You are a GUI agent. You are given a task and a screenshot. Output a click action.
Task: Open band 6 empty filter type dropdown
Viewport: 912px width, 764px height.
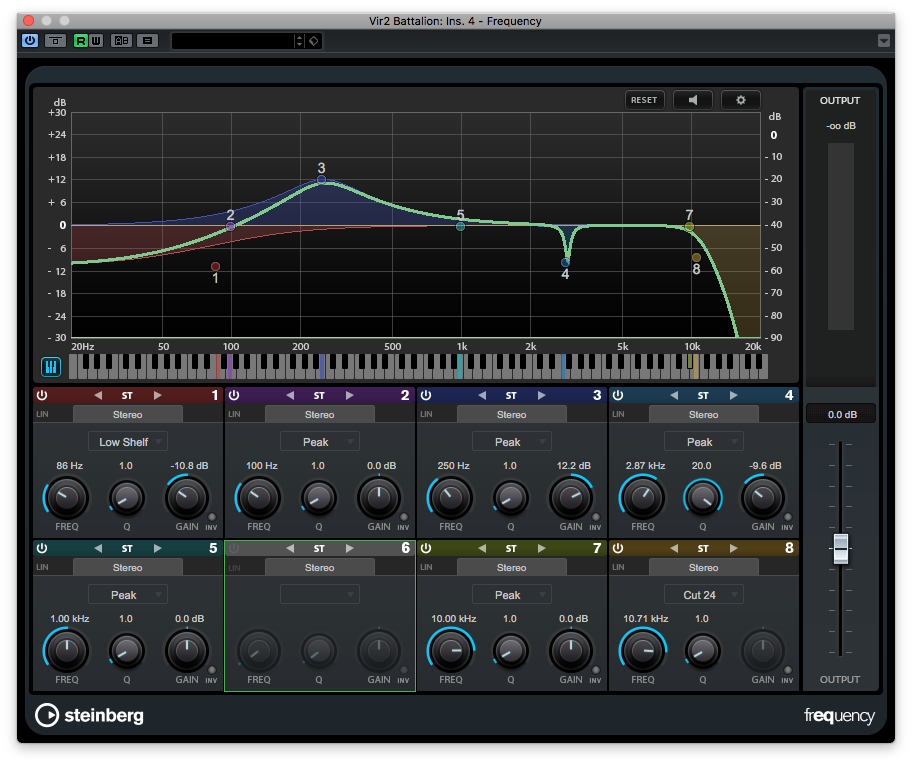[320, 595]
